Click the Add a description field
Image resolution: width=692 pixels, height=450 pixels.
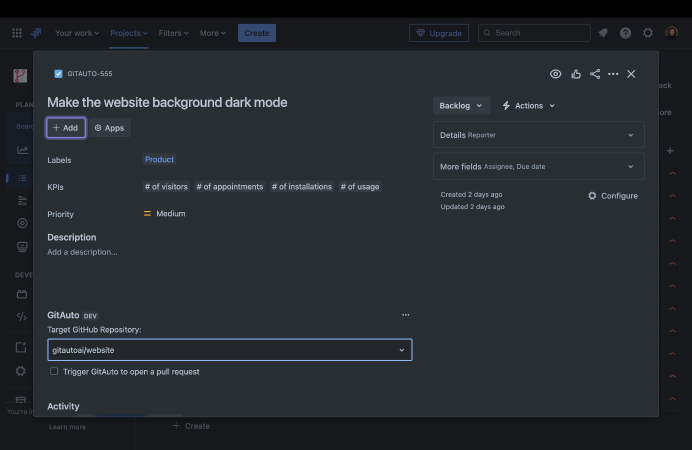(x=82, y=252)
